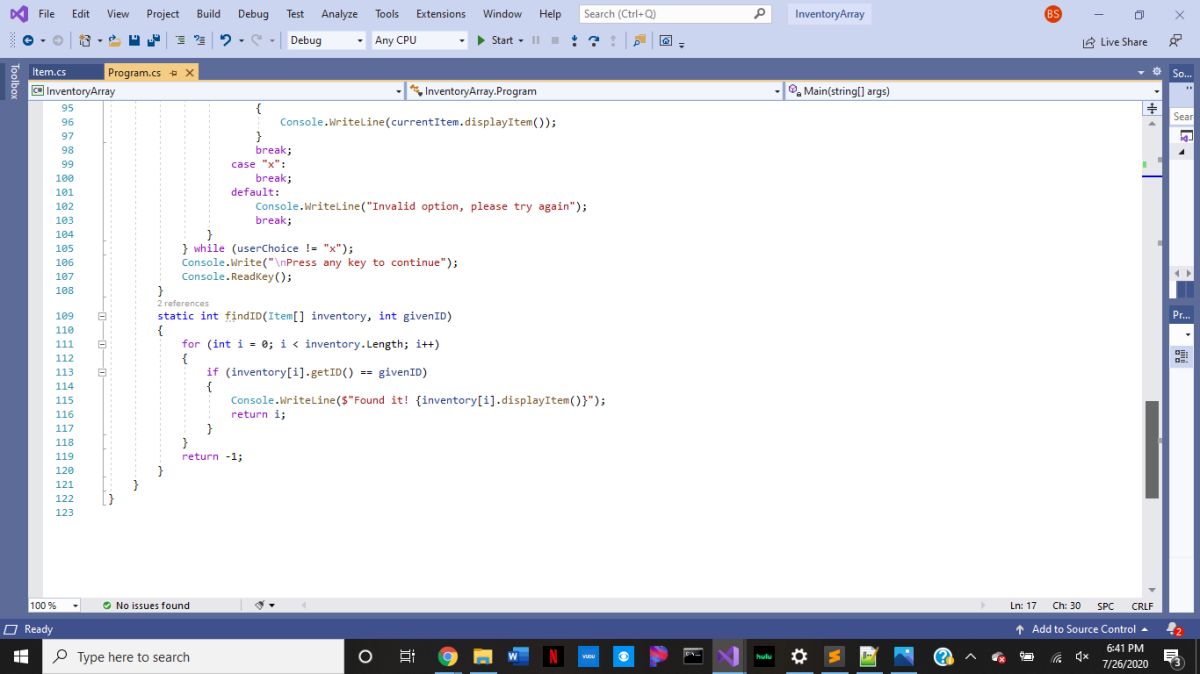Open the Analyze menu
Screen dimensions: 1200x674
(340, 14)
